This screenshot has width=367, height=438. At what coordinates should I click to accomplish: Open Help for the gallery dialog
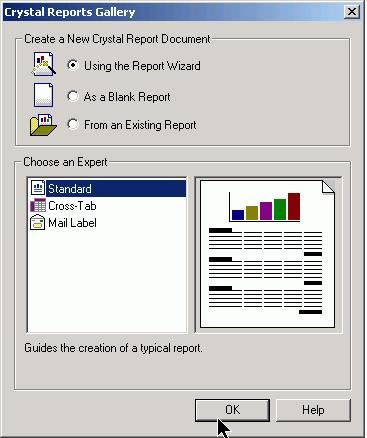[313, 410]
